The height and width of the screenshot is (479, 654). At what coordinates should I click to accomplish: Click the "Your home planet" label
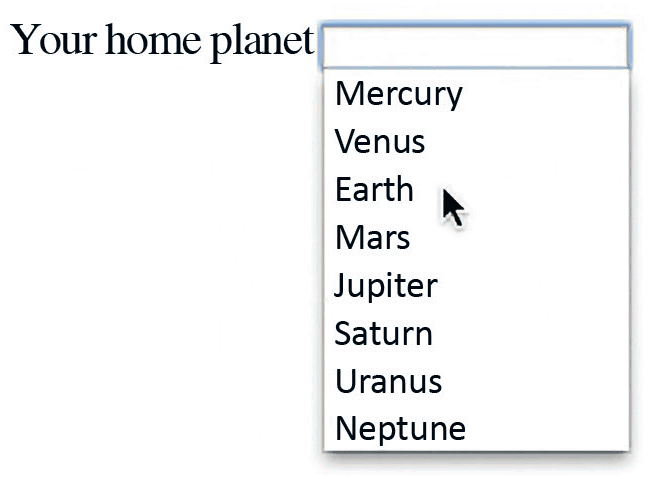[162, 41]
